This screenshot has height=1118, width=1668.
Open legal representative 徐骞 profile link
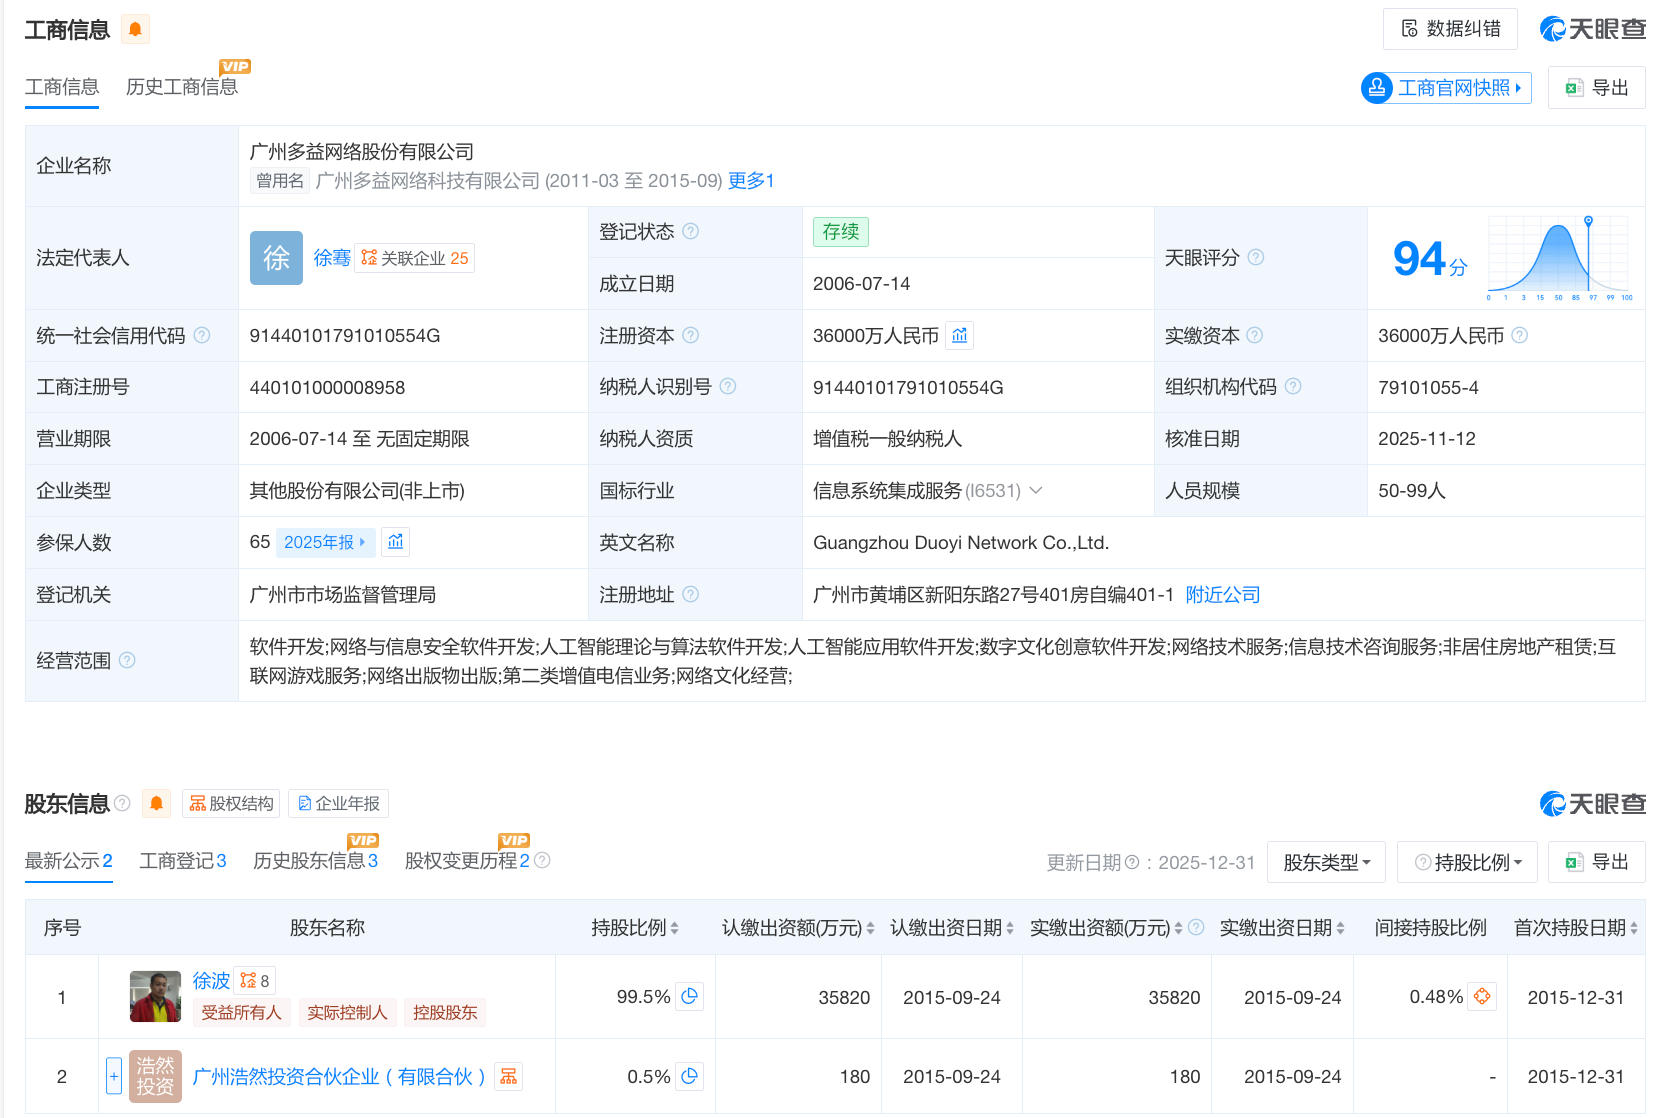[332, 258]
